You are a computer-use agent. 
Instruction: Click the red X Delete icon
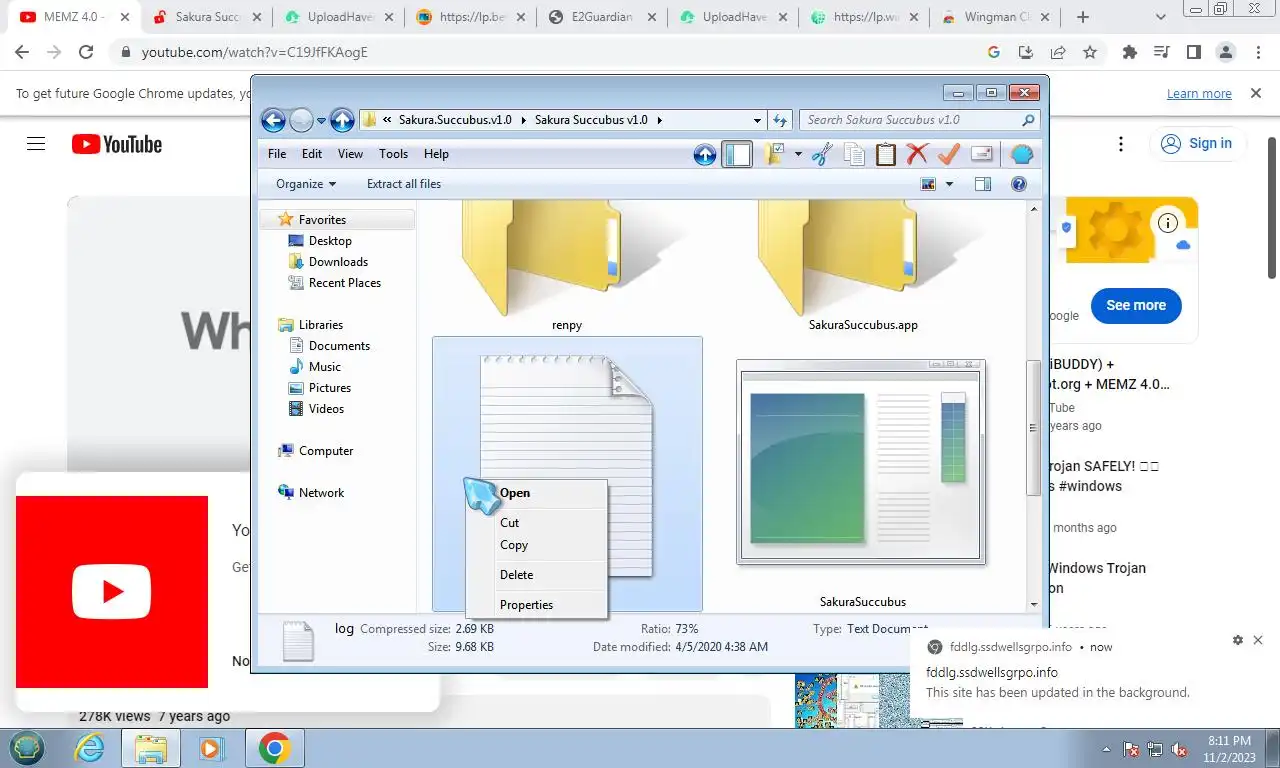(917, 154)
